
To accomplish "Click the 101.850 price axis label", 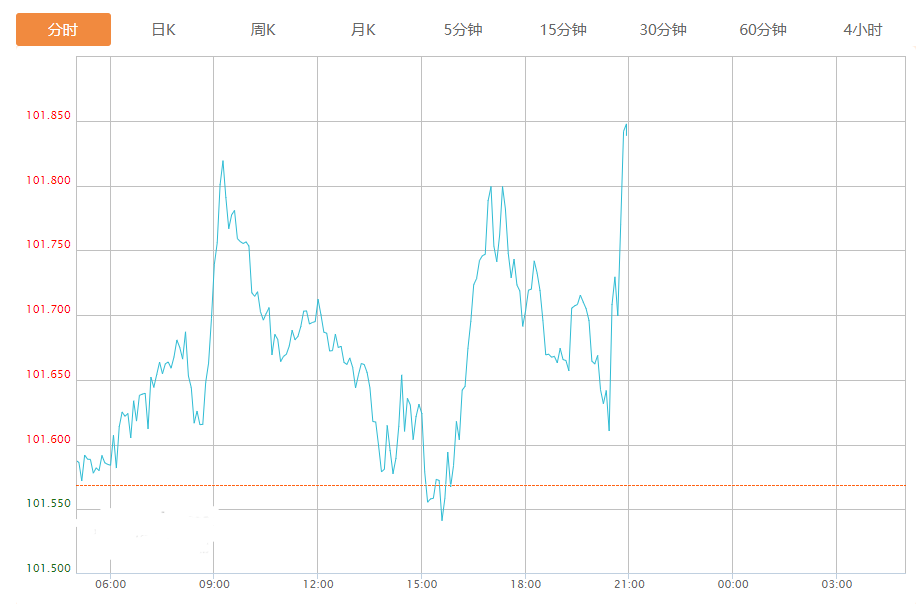I will pos(49,116).
